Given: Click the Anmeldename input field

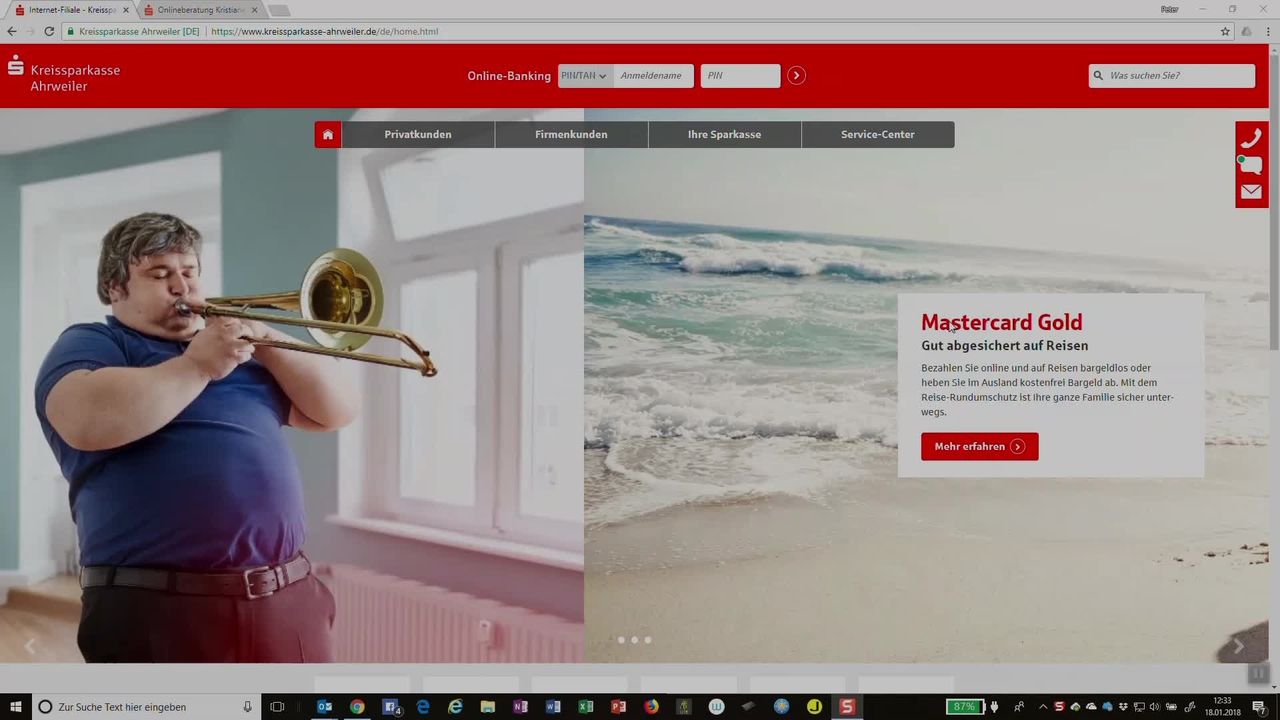Looking at the screenshot, I should click(x=653, y=75).
